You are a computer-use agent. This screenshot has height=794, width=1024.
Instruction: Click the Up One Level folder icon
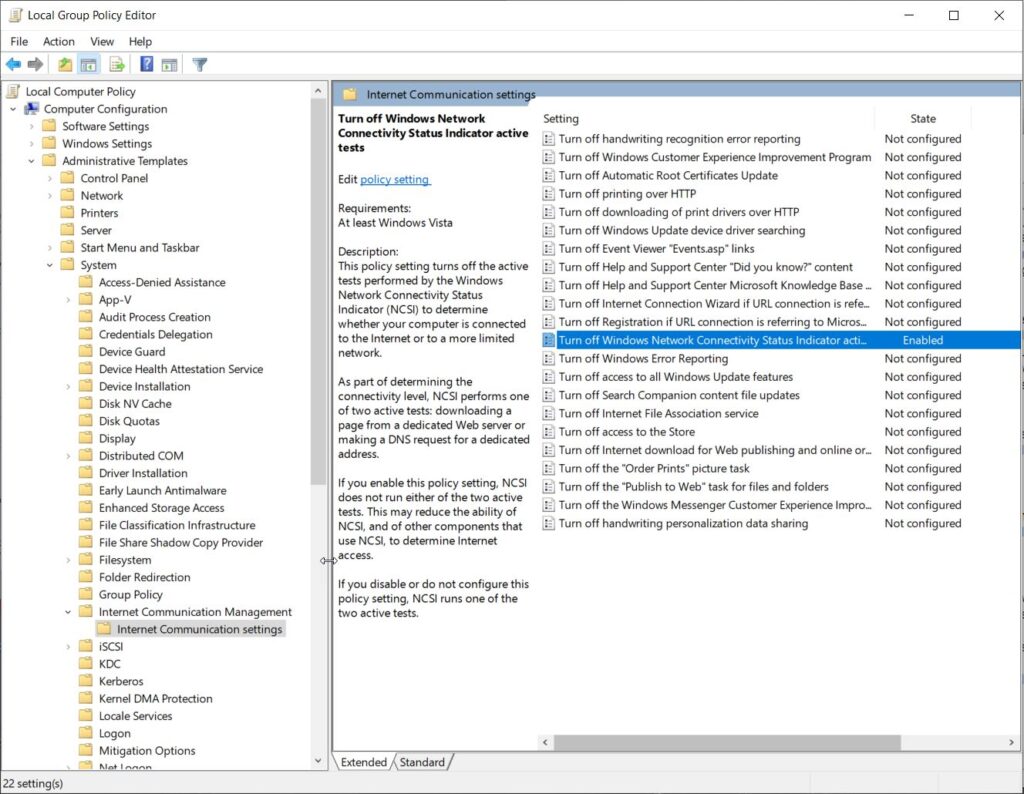[65, 65]
